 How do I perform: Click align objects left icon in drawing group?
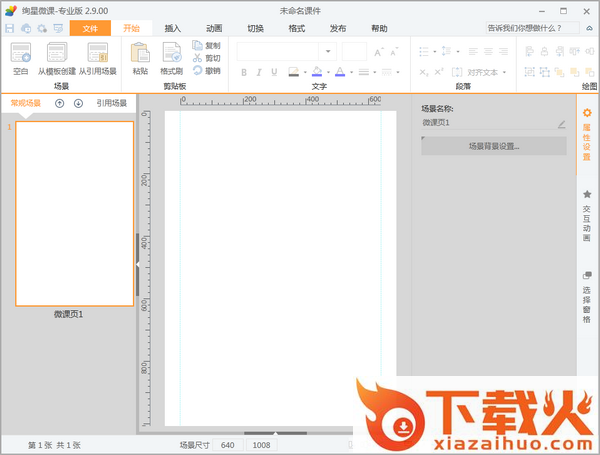point(530,51)
